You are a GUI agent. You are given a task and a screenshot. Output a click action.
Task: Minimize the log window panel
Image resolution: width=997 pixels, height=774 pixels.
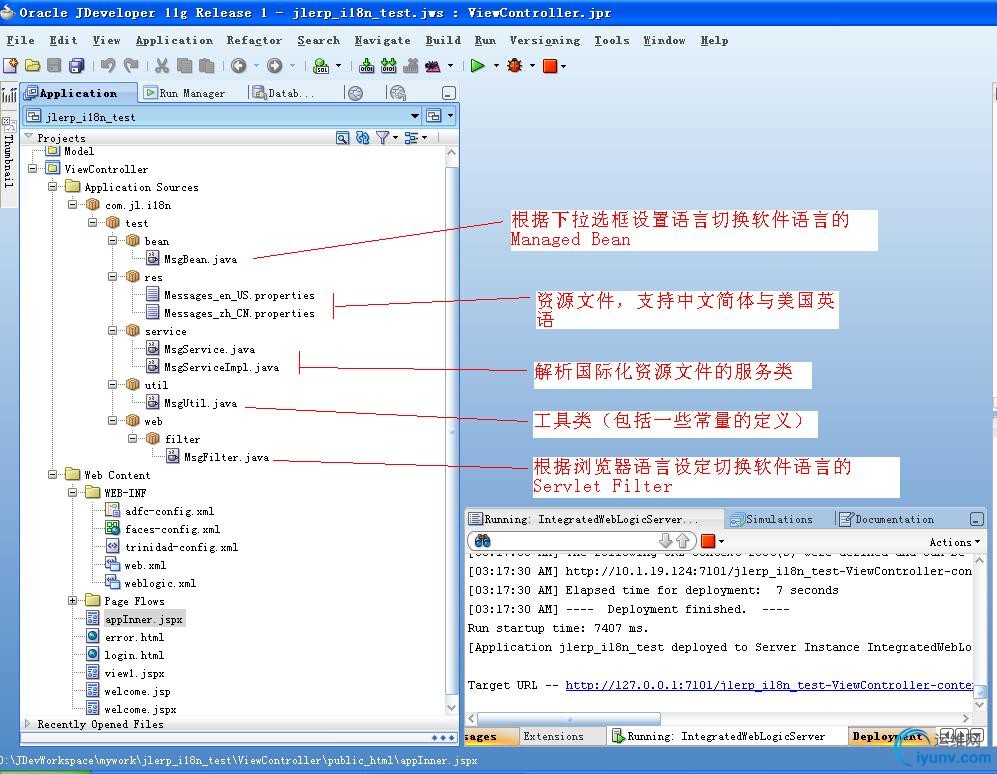(977, 520)
